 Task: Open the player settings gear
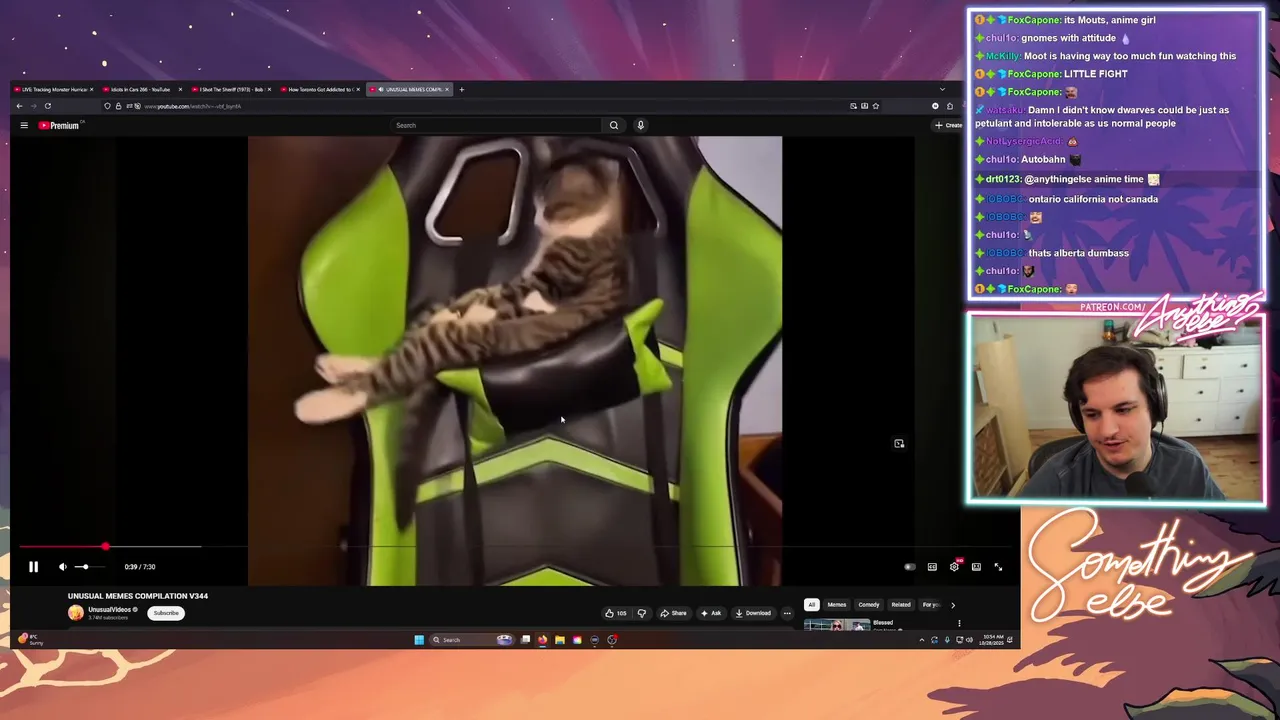point(954,567)
